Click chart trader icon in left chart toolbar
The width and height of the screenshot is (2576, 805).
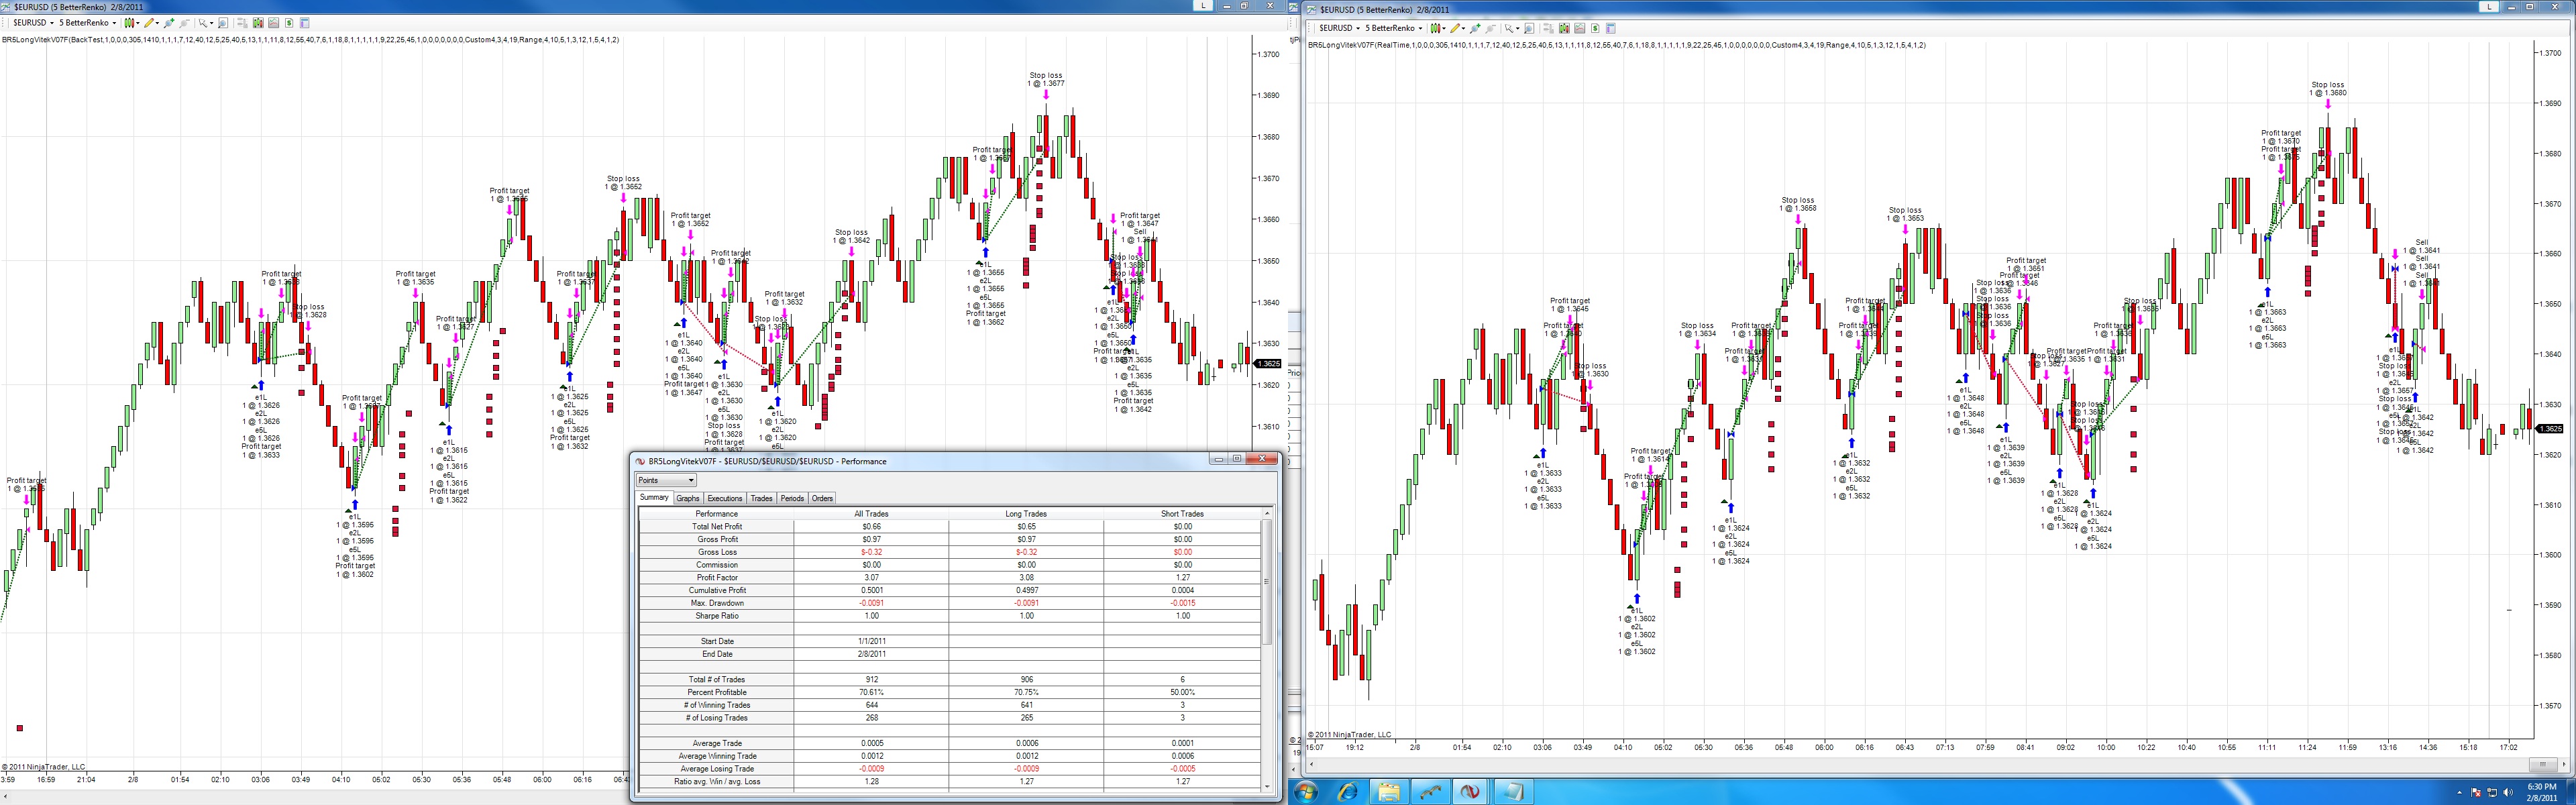point(242,23)
